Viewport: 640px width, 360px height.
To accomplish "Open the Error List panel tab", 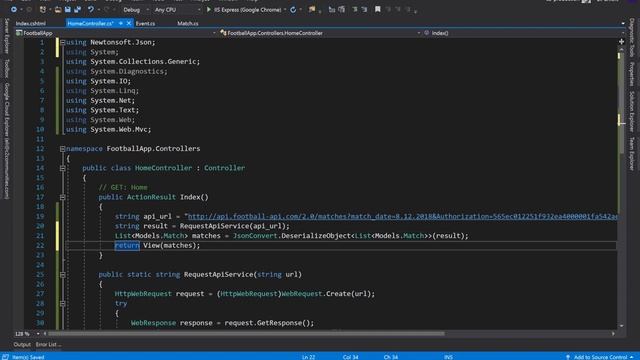I will tap(48, 344).
